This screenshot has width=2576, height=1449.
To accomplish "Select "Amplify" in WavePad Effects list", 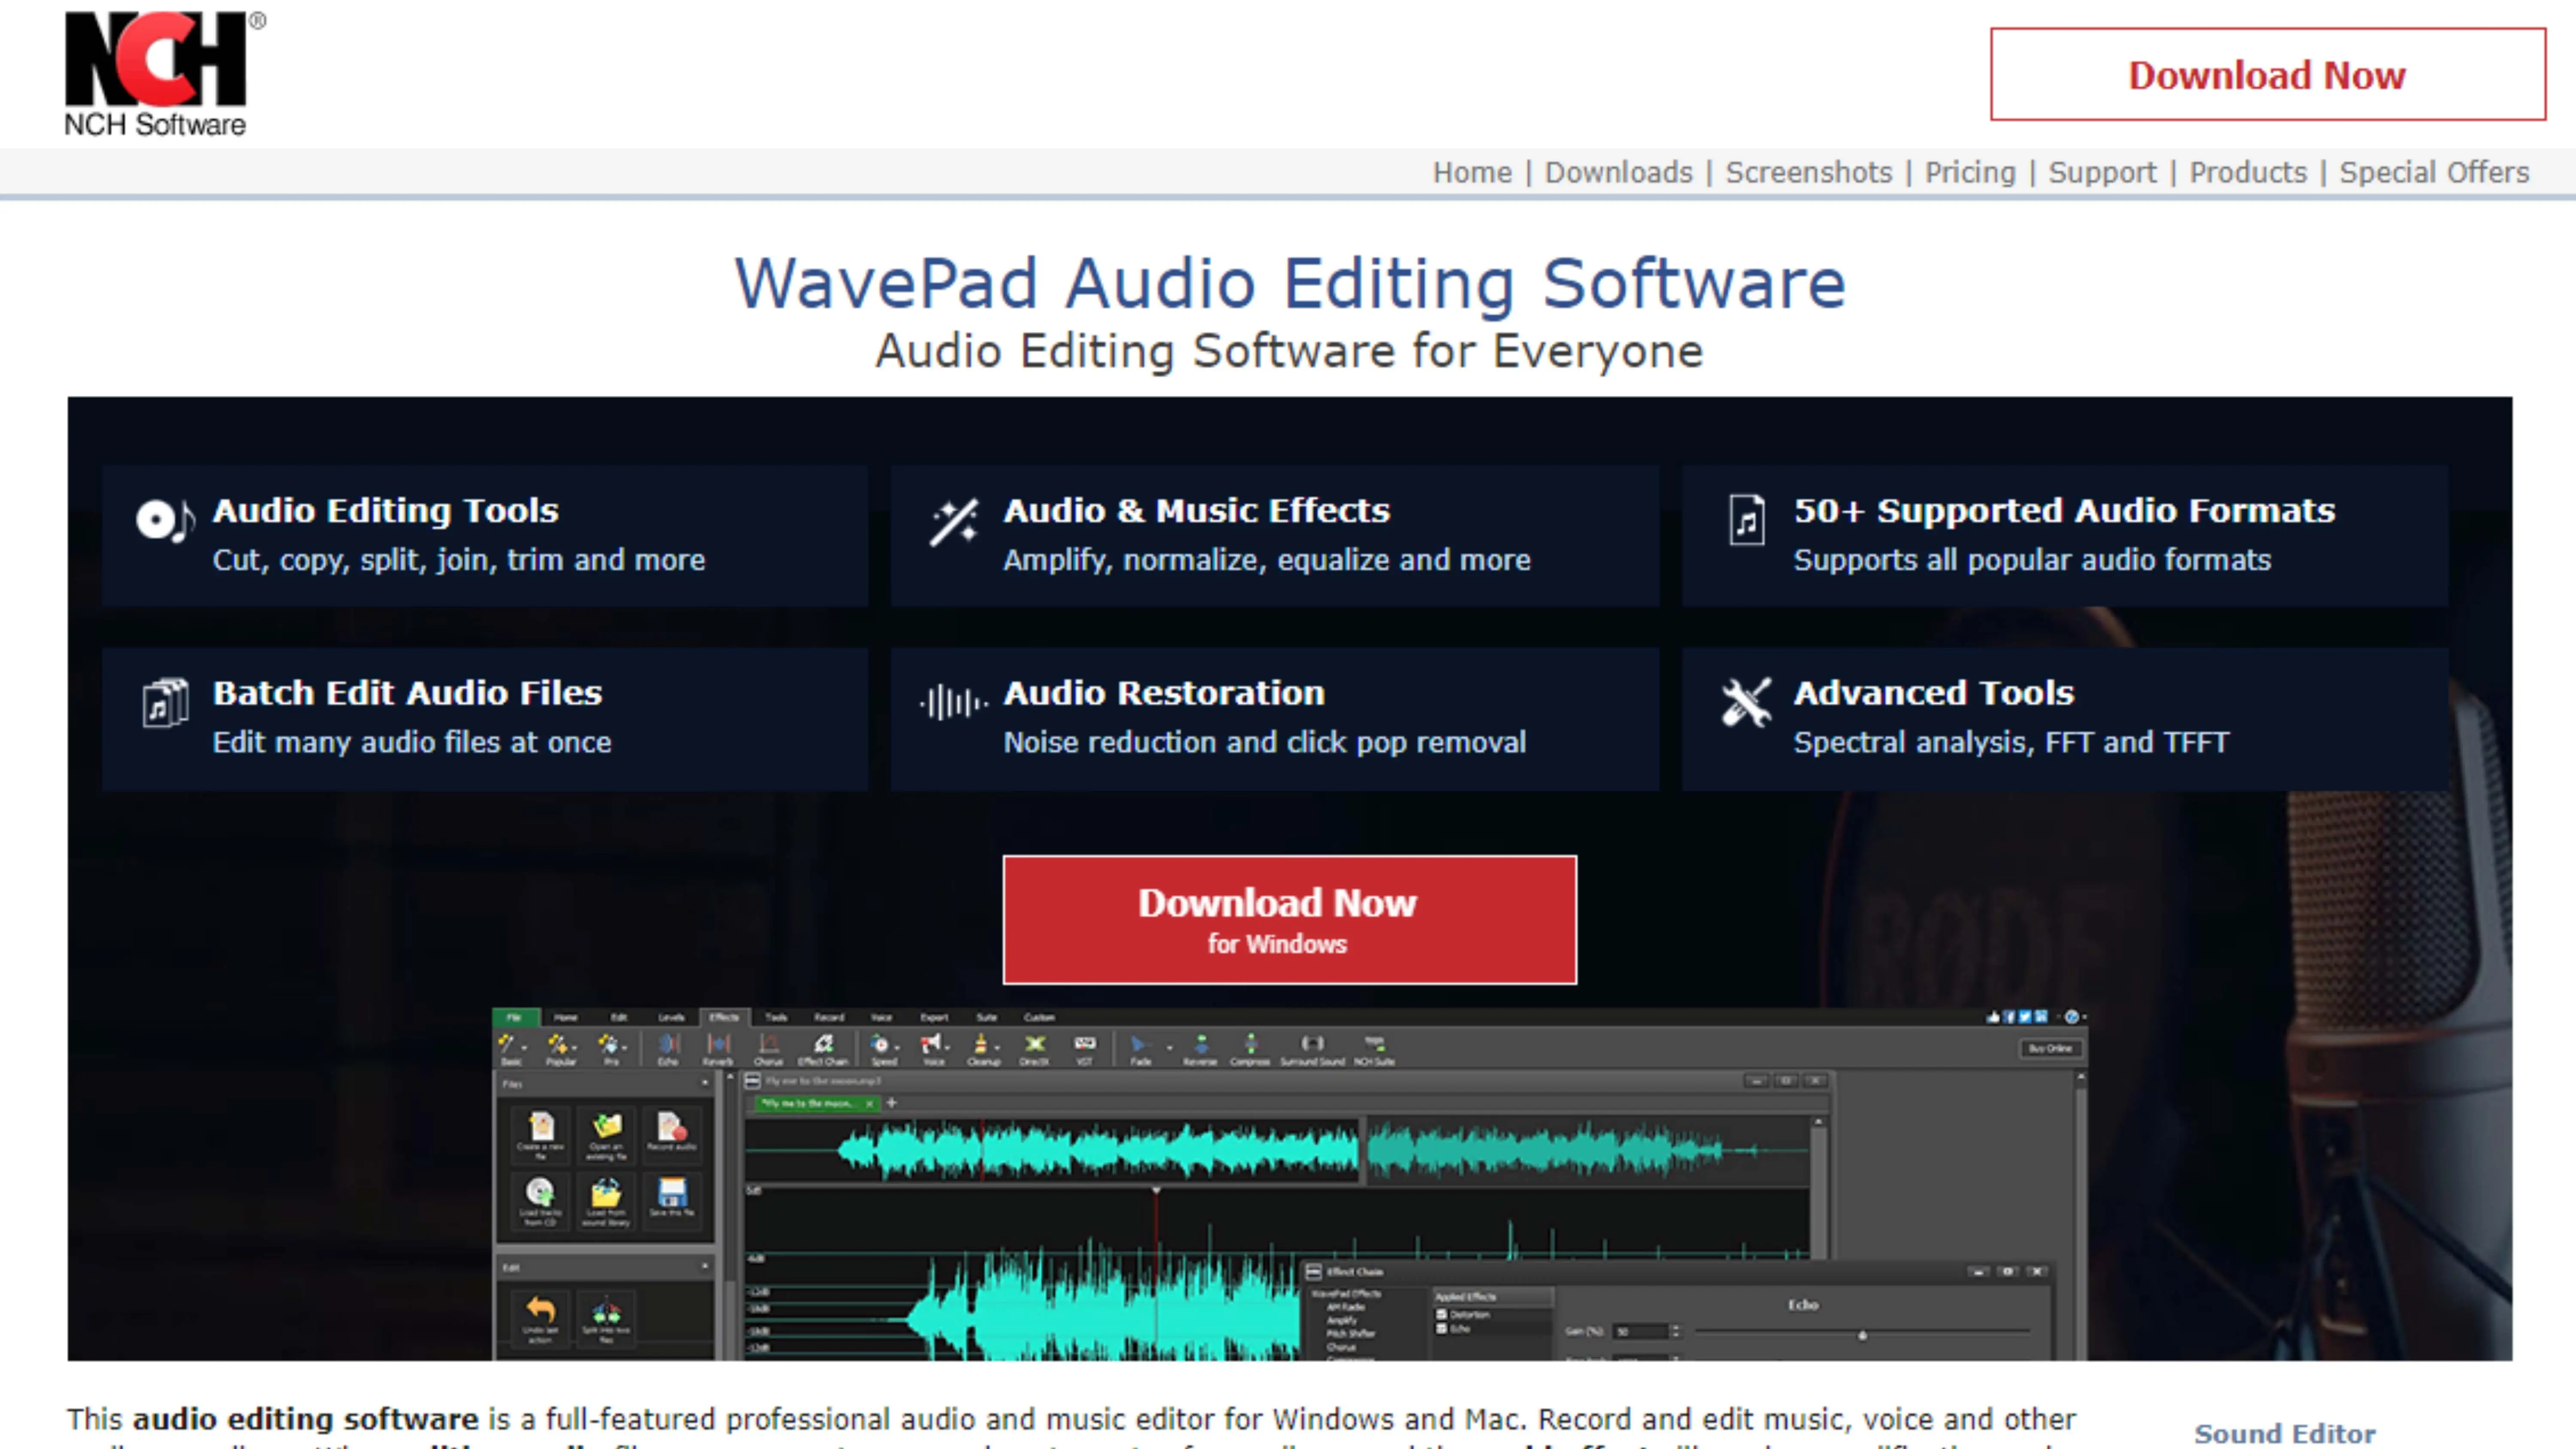I will 1342,1320.
